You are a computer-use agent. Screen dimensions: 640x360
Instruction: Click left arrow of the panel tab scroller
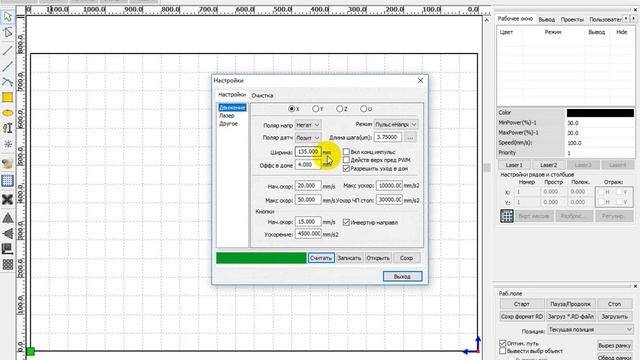pos(627,19)
